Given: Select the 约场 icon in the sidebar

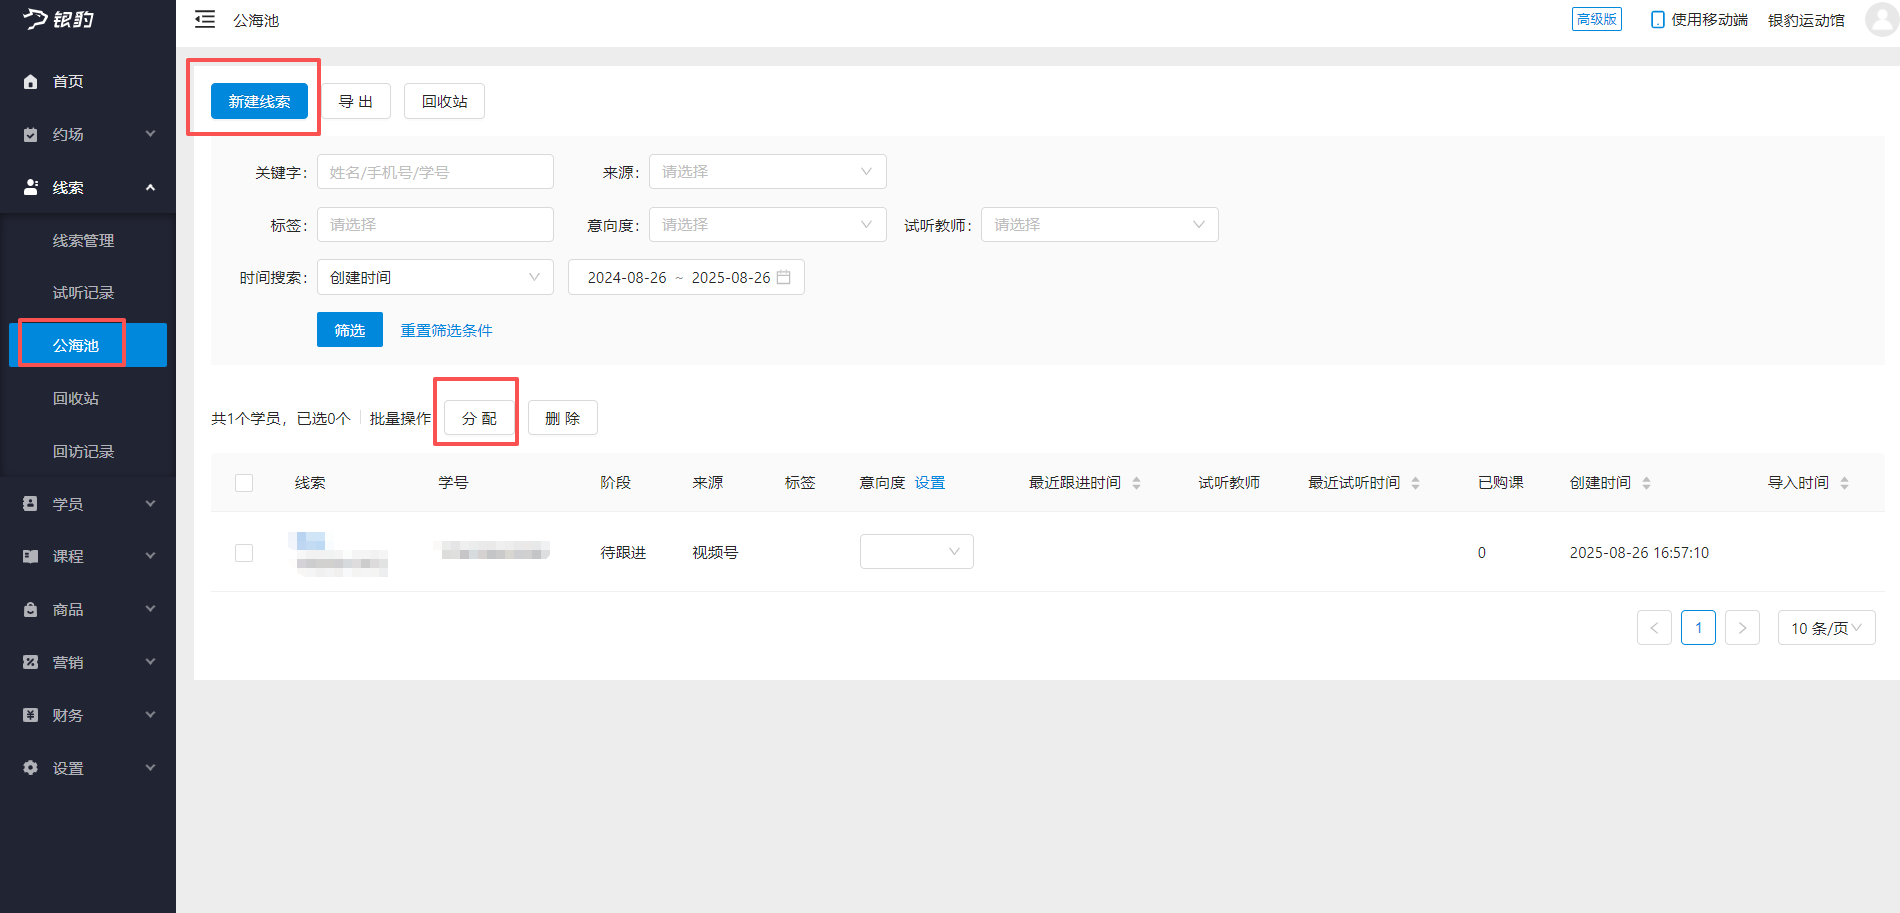Looking at the screenshot, I should coord(30,134).
